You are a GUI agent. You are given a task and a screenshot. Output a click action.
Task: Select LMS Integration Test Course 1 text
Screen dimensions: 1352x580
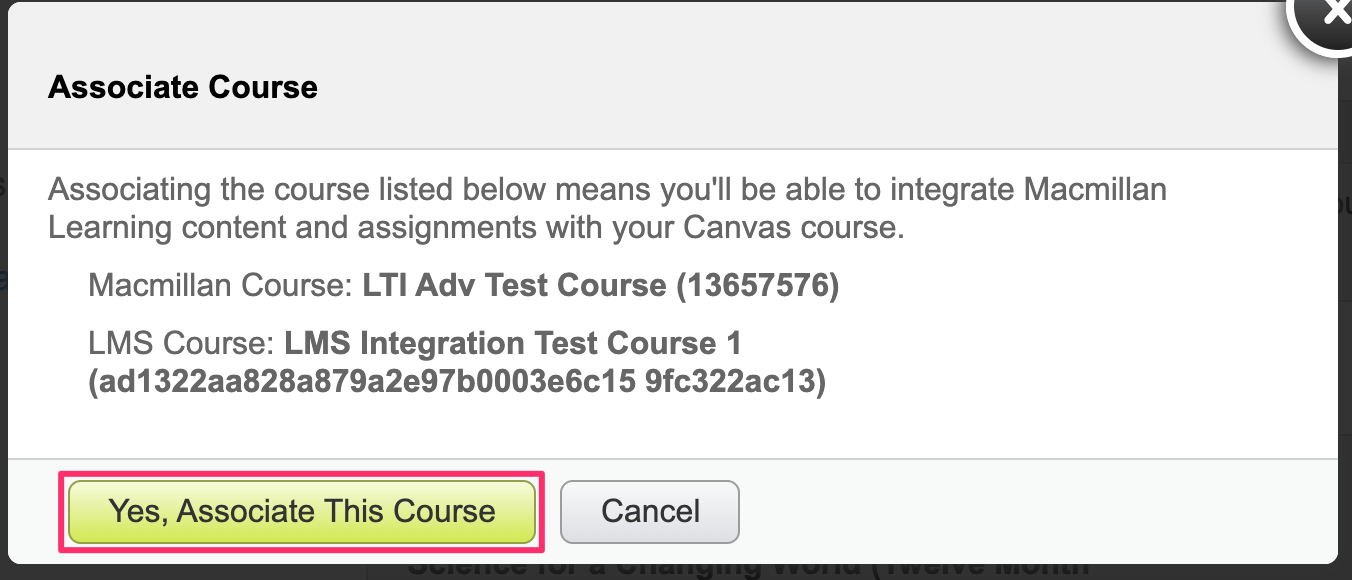coord(511,343)
